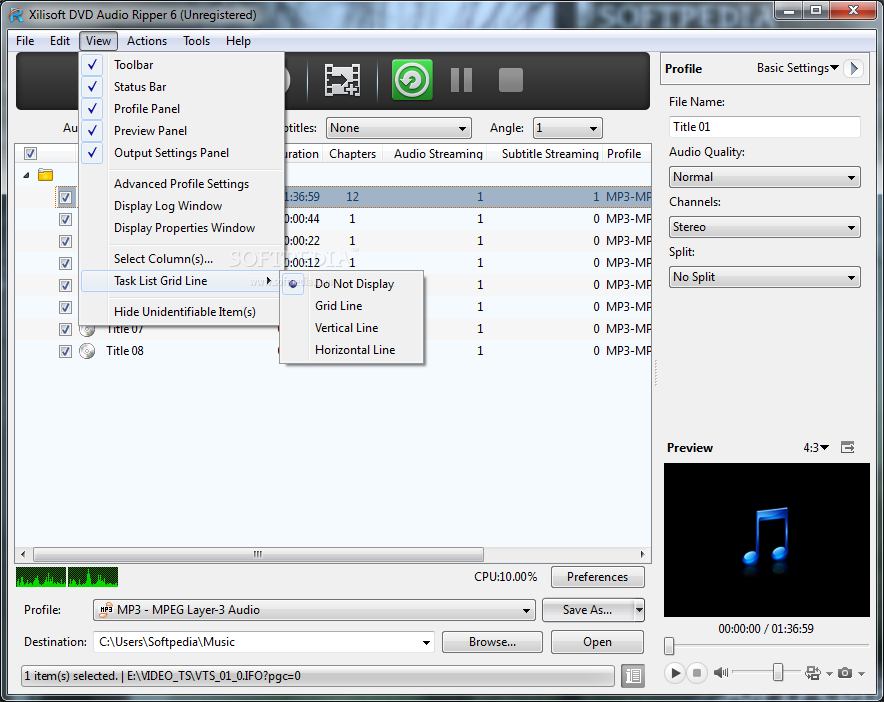884x702 pixels.
Task: Choose Display Log Window
Action: (x=180, y=206)
